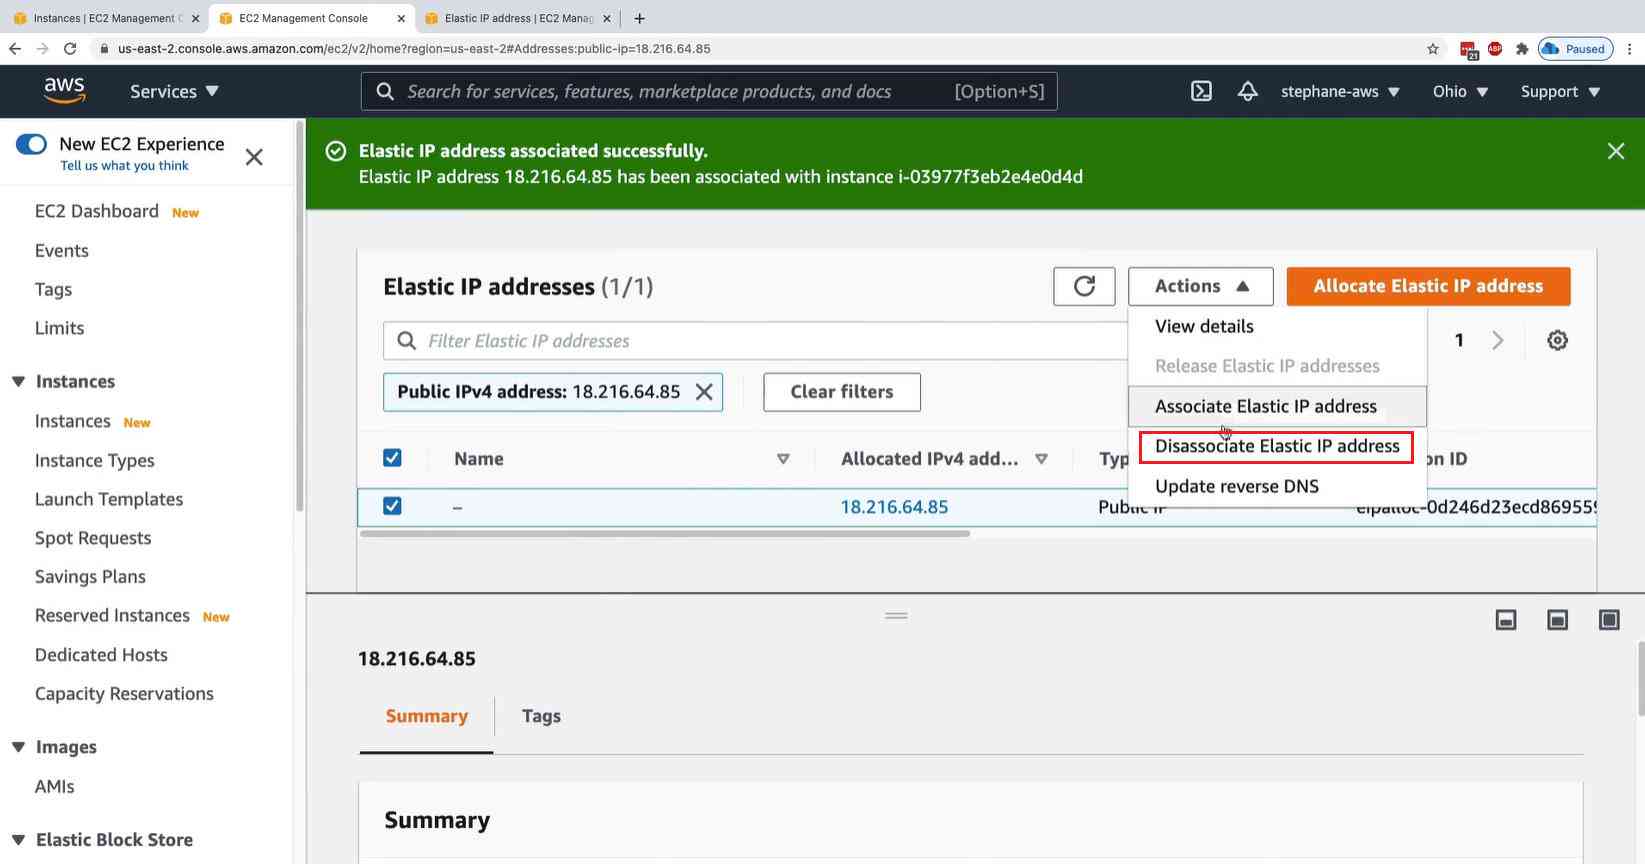Choose Associate Elastic IP address
Viewport: 1645px width, 864px height.
[x=1277, y=406]
